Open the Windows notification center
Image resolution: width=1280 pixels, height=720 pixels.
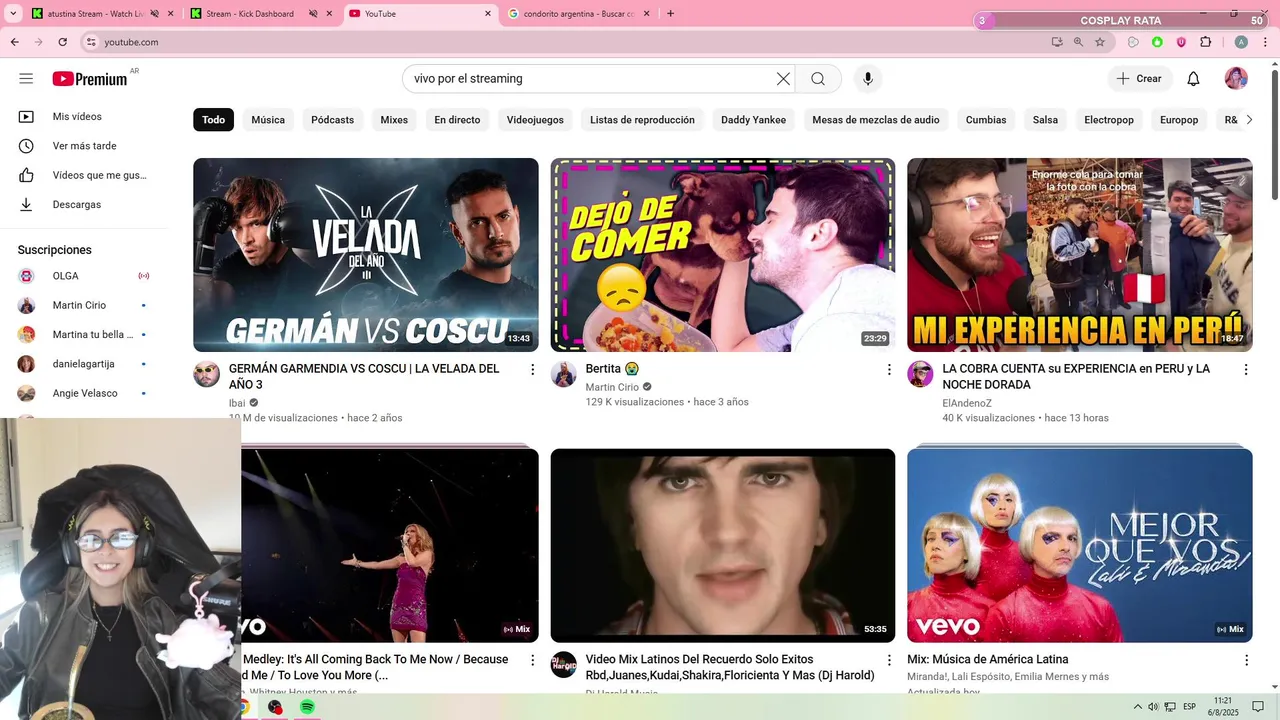1258,707
